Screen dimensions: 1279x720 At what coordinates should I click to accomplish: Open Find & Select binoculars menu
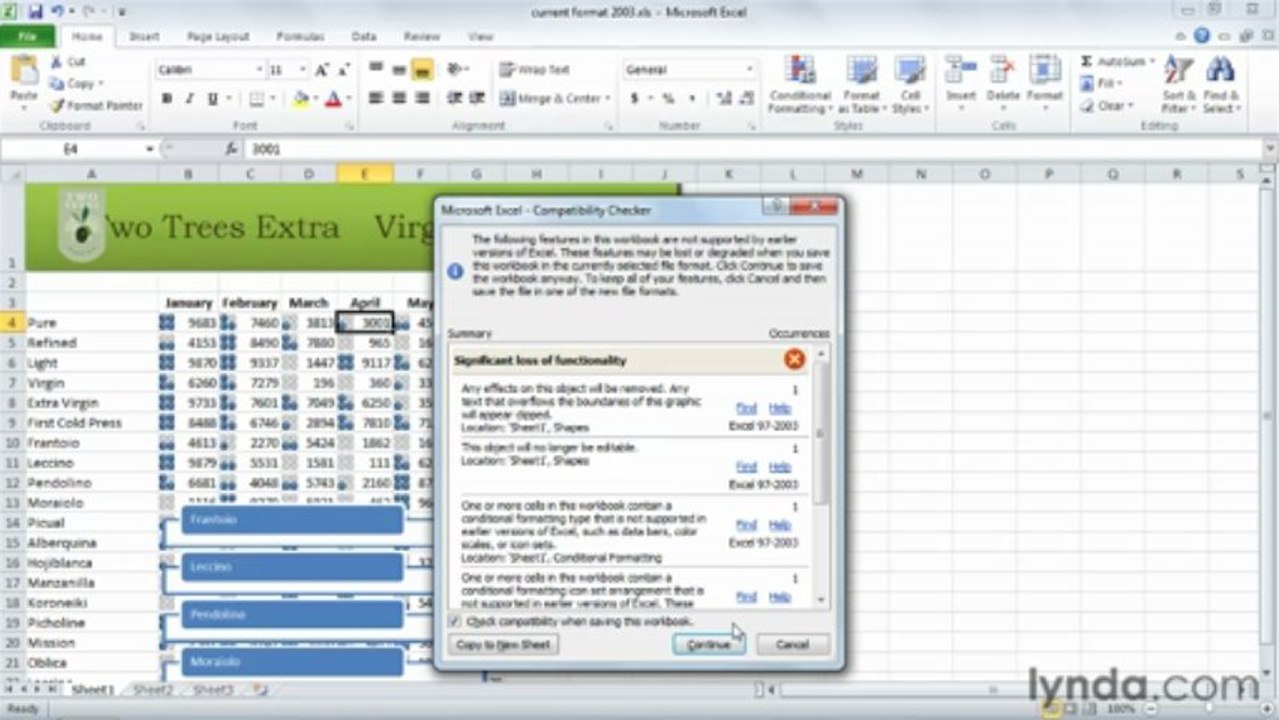(x=1220, y=84)
